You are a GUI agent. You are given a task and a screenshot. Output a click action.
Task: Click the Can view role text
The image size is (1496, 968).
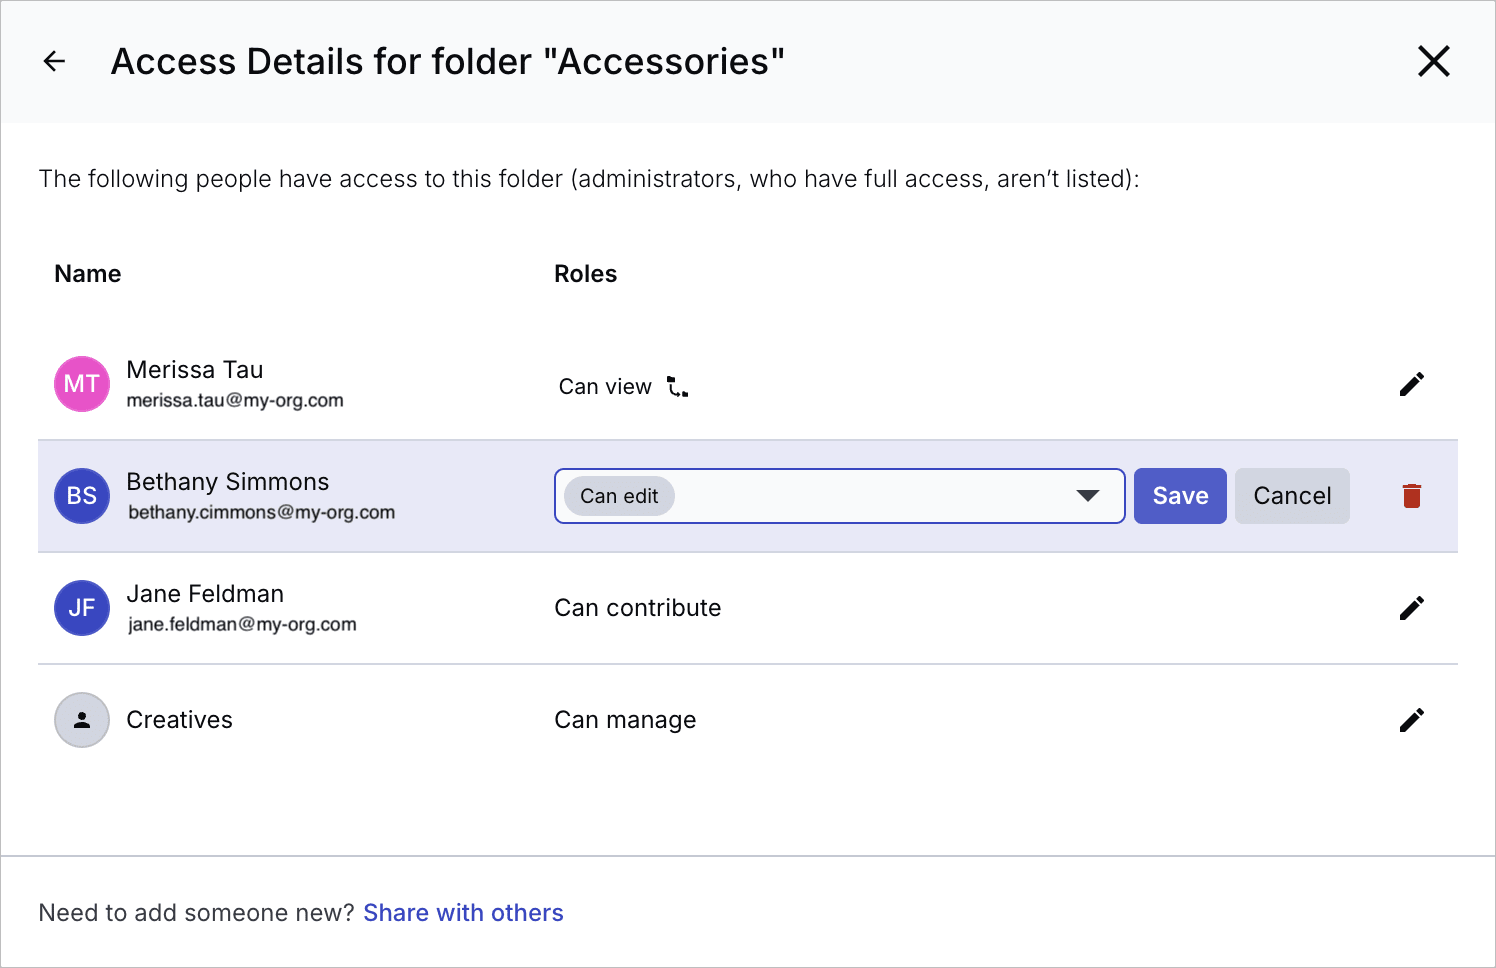pos(605,387)
